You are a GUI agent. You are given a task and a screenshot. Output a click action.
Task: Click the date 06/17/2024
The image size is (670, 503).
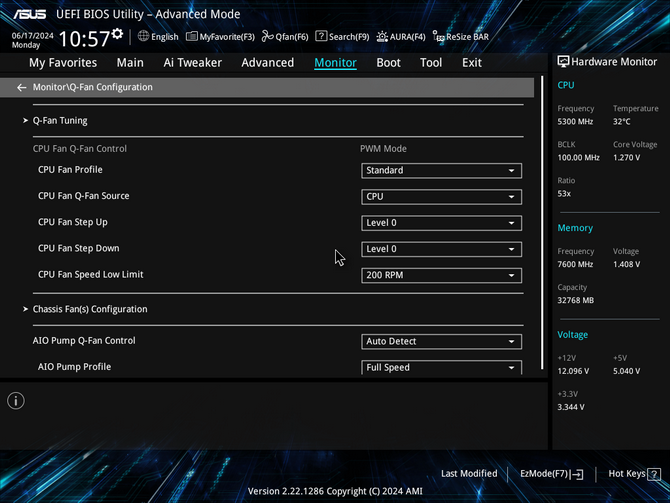(x=32, y=35)
